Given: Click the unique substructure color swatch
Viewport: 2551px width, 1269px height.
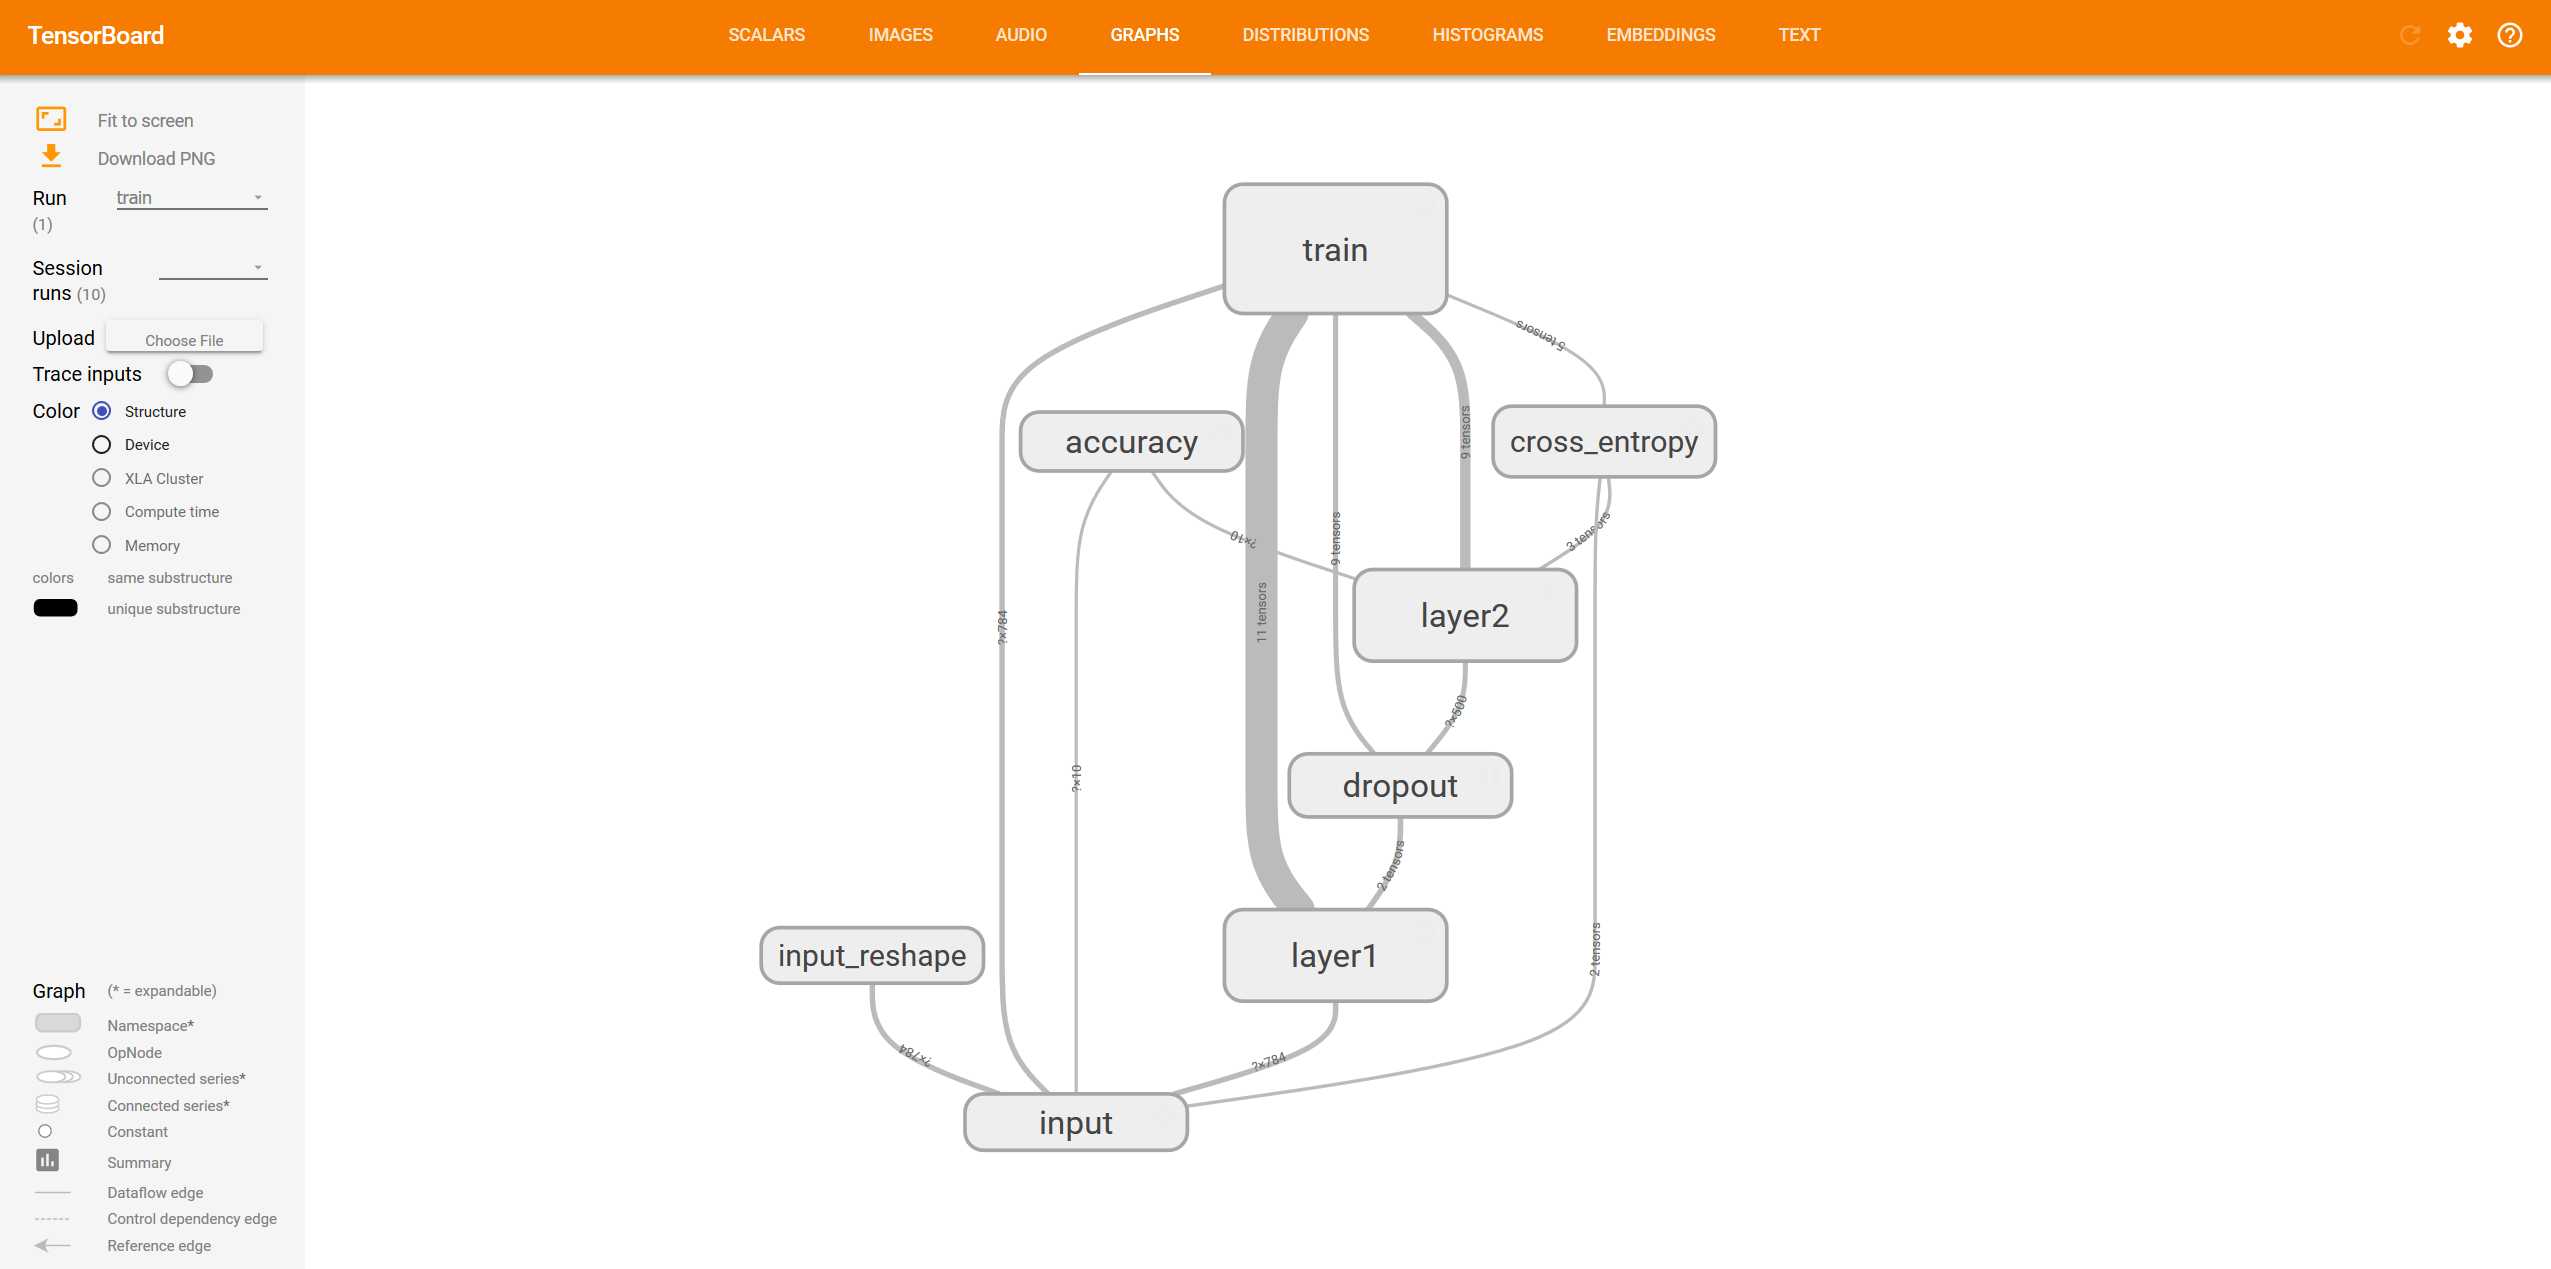Looking at the screenshot, I should 57,608.
